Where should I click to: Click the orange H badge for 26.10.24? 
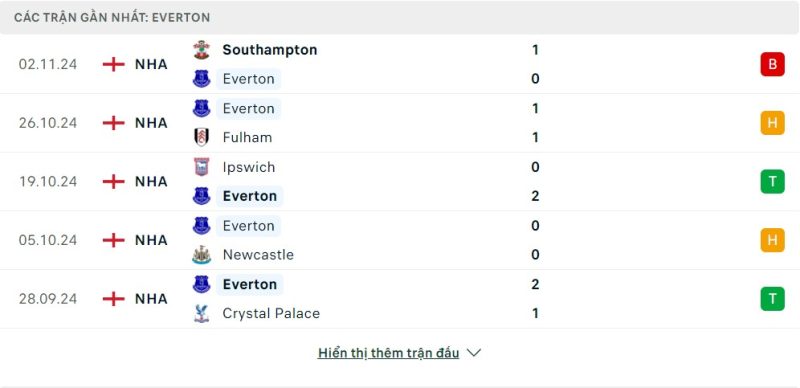point(772,123)
